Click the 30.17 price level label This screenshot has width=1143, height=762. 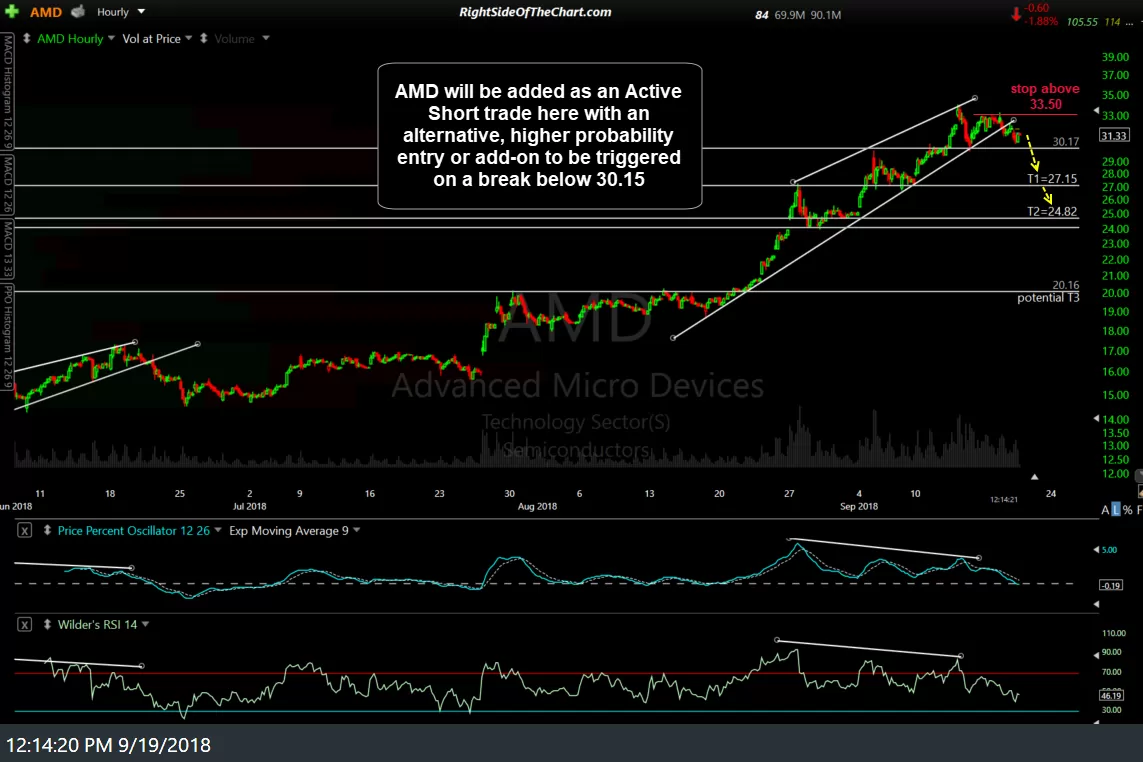1066,141
